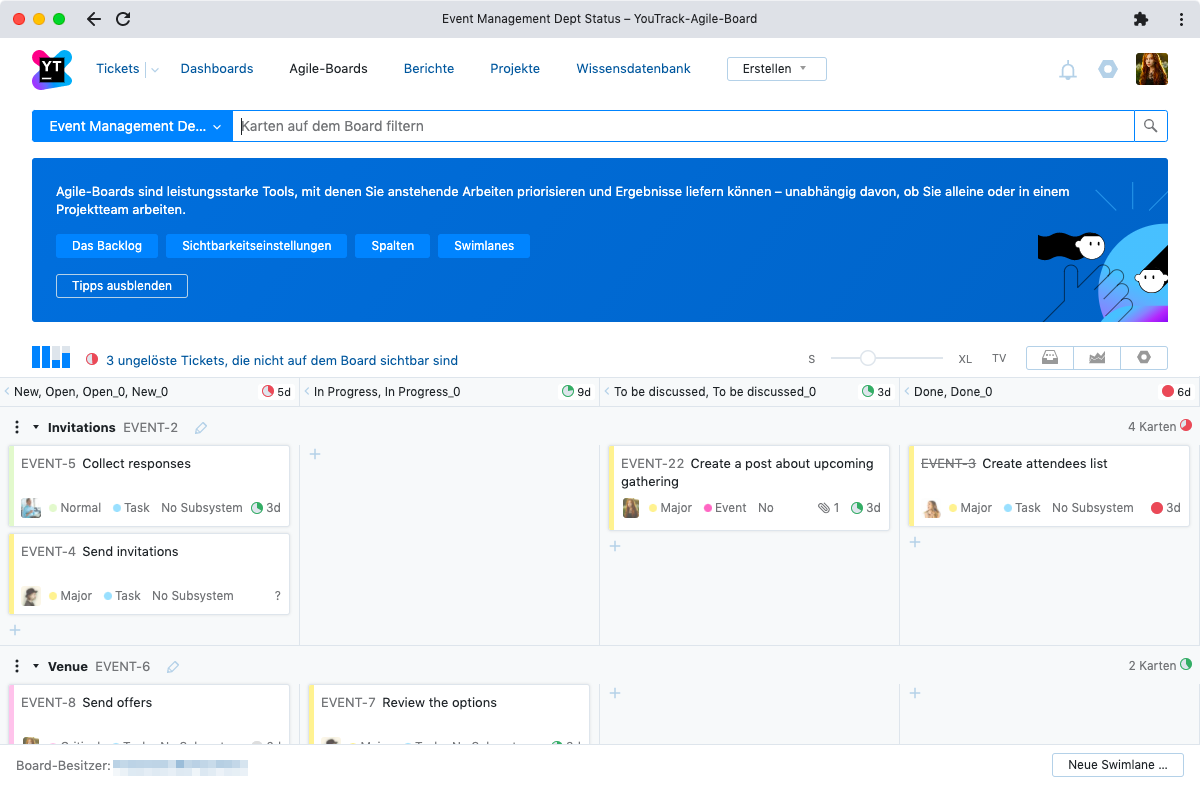Click the card size slider handle
This screenshot has width=1200, height=800.
(x=868, y=358)
